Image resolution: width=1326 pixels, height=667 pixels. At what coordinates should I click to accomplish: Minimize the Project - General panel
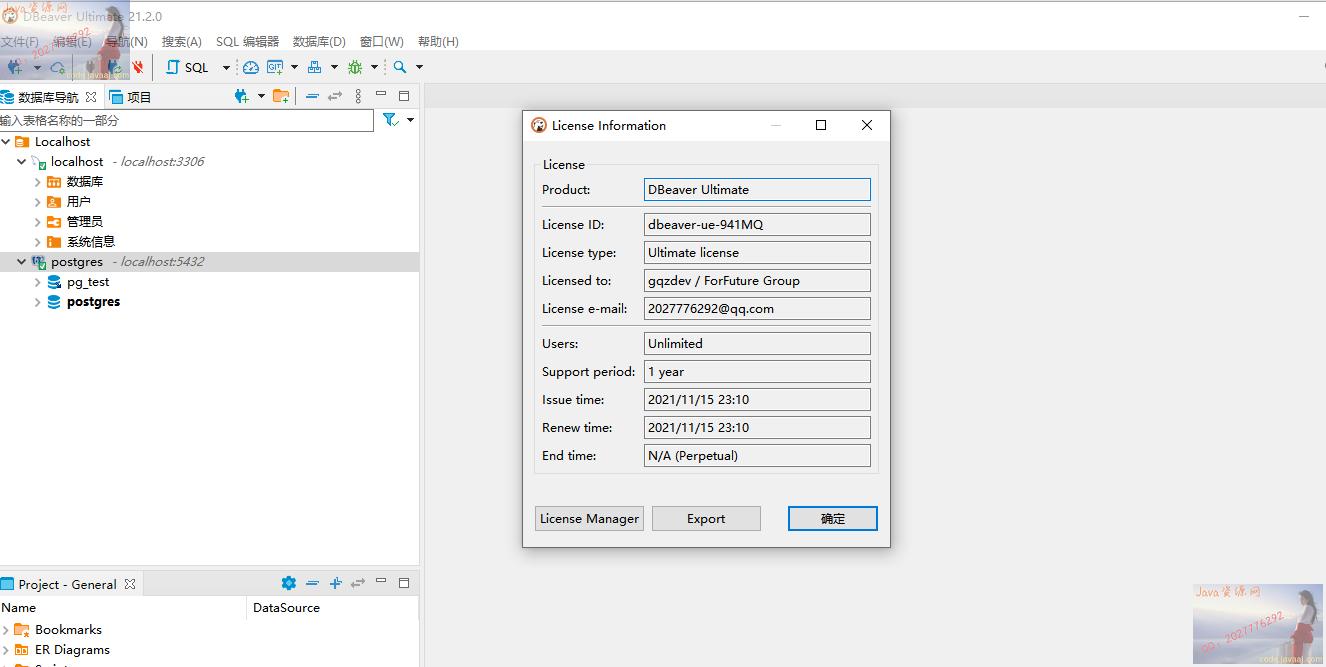click(x=381, y=582)
